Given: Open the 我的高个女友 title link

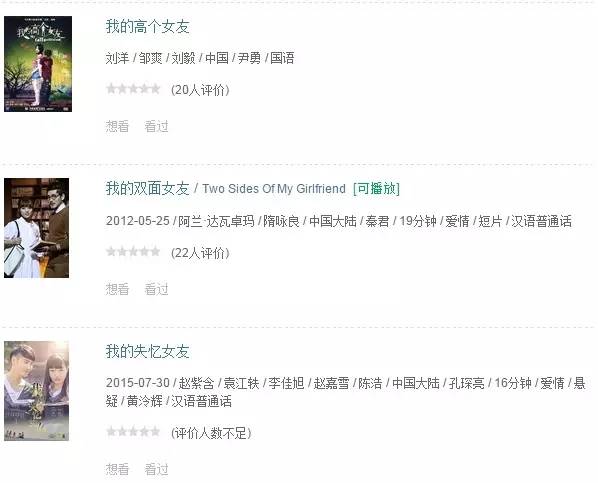Looking at the screenshot, I should pyautogui.click(x=148, y=27).
